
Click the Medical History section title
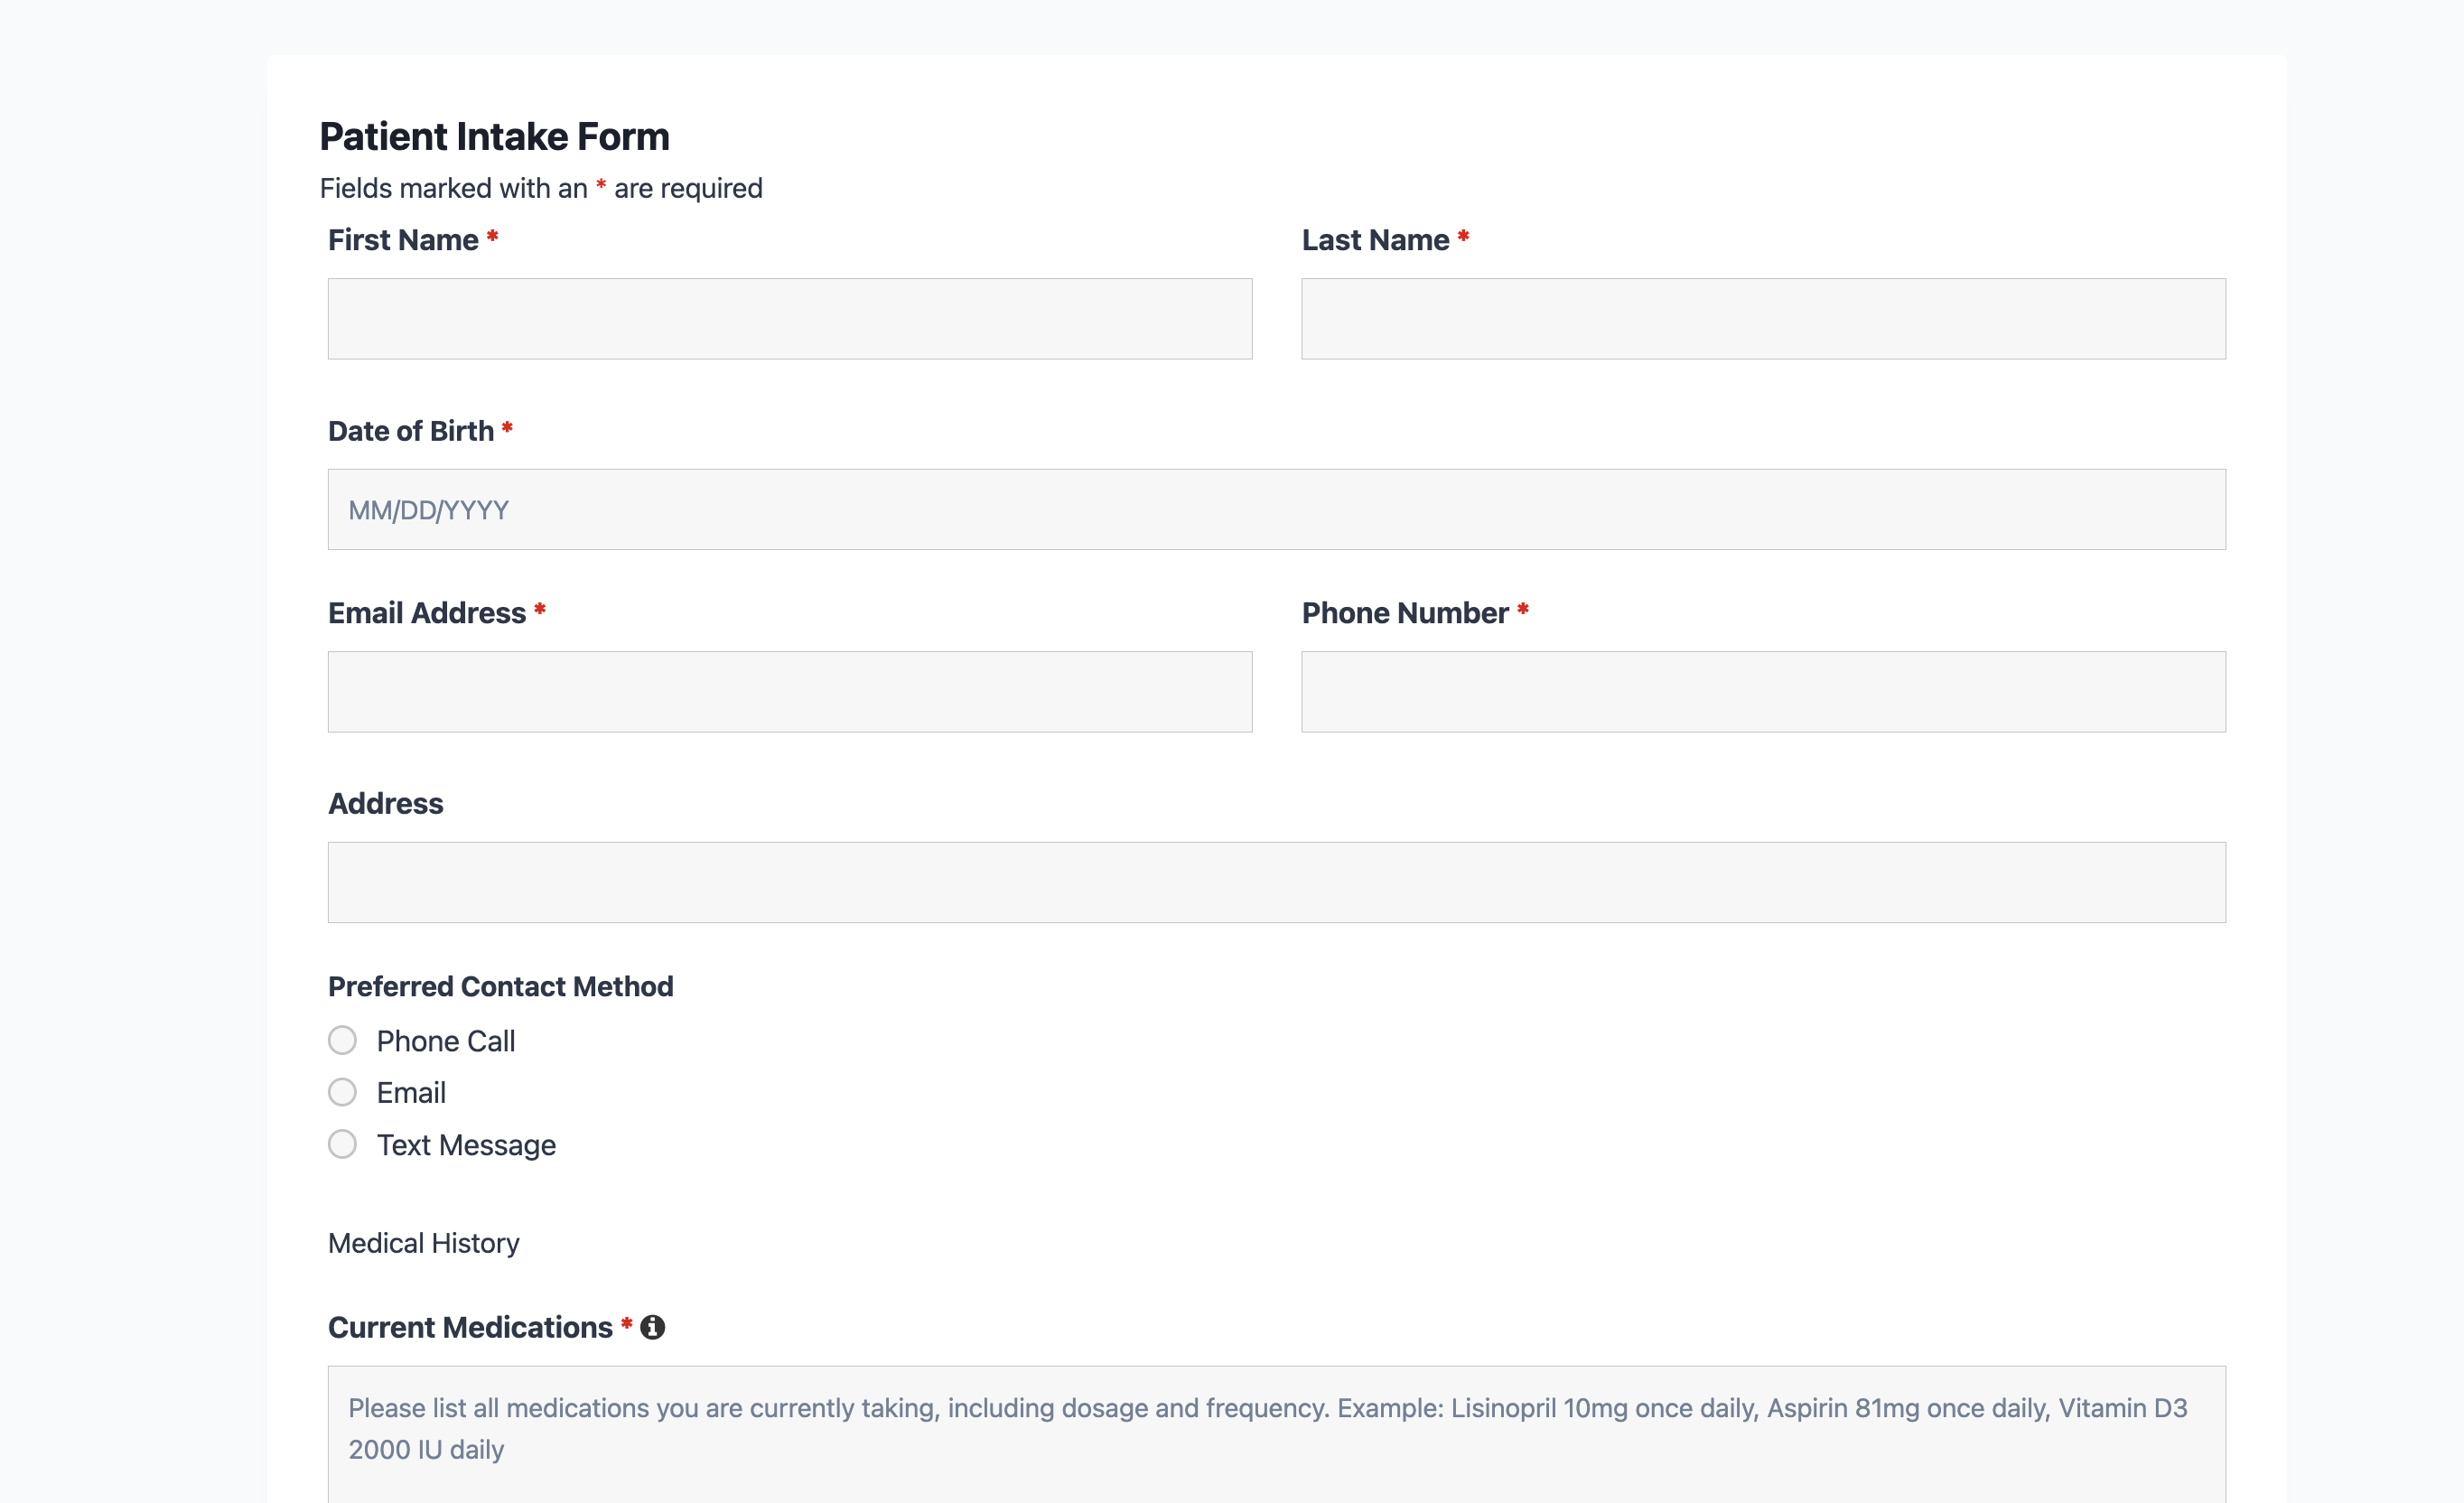(424, 1243)
